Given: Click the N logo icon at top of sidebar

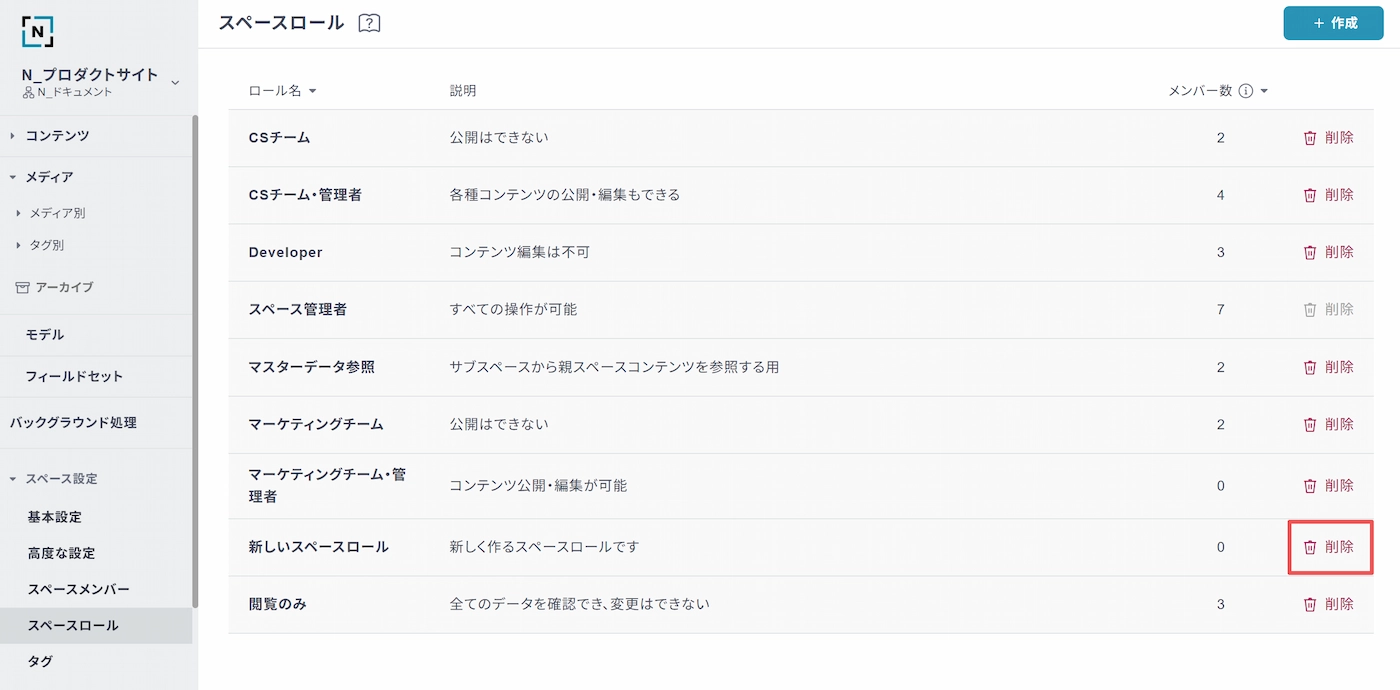Looking at the screenshot, I should point(37,32).
